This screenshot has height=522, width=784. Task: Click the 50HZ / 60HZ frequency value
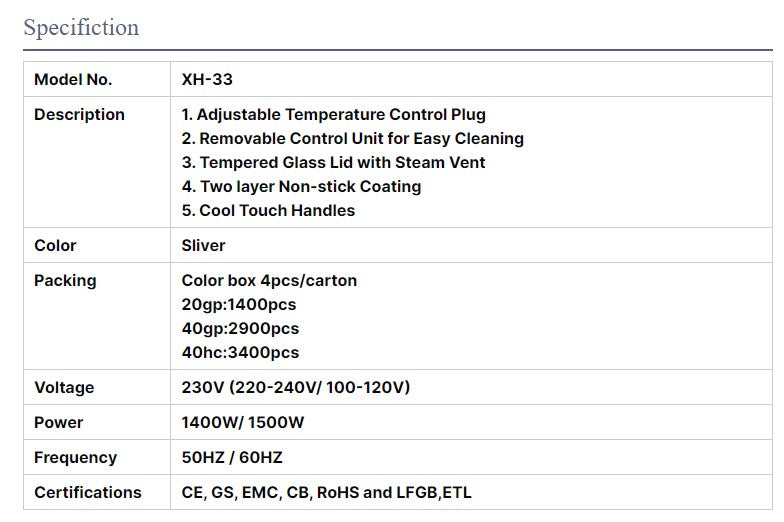point(232,458)
